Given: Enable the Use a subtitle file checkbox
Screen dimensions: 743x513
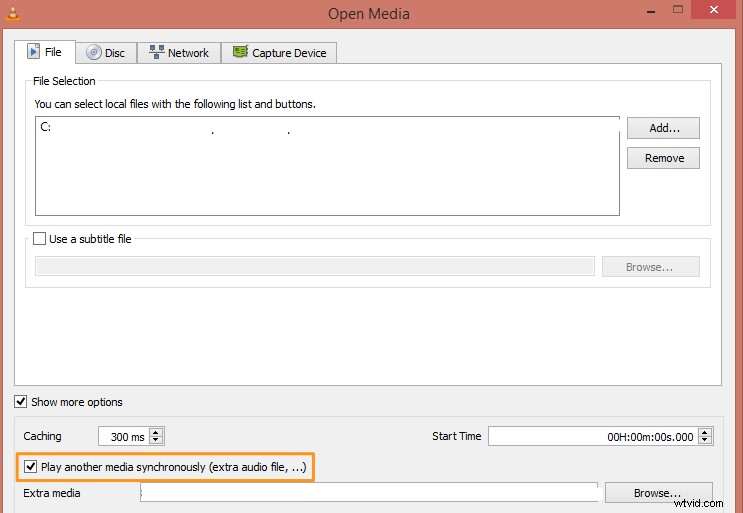Looking at the screenshot, I should (x=40, y=239).
